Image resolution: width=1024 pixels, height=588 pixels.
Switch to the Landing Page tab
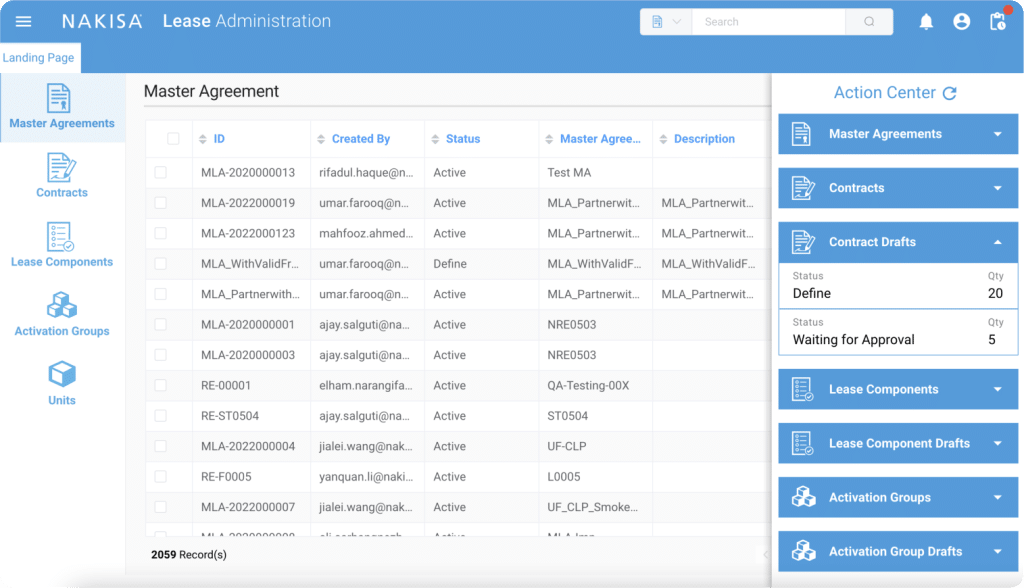coord(39,58)
